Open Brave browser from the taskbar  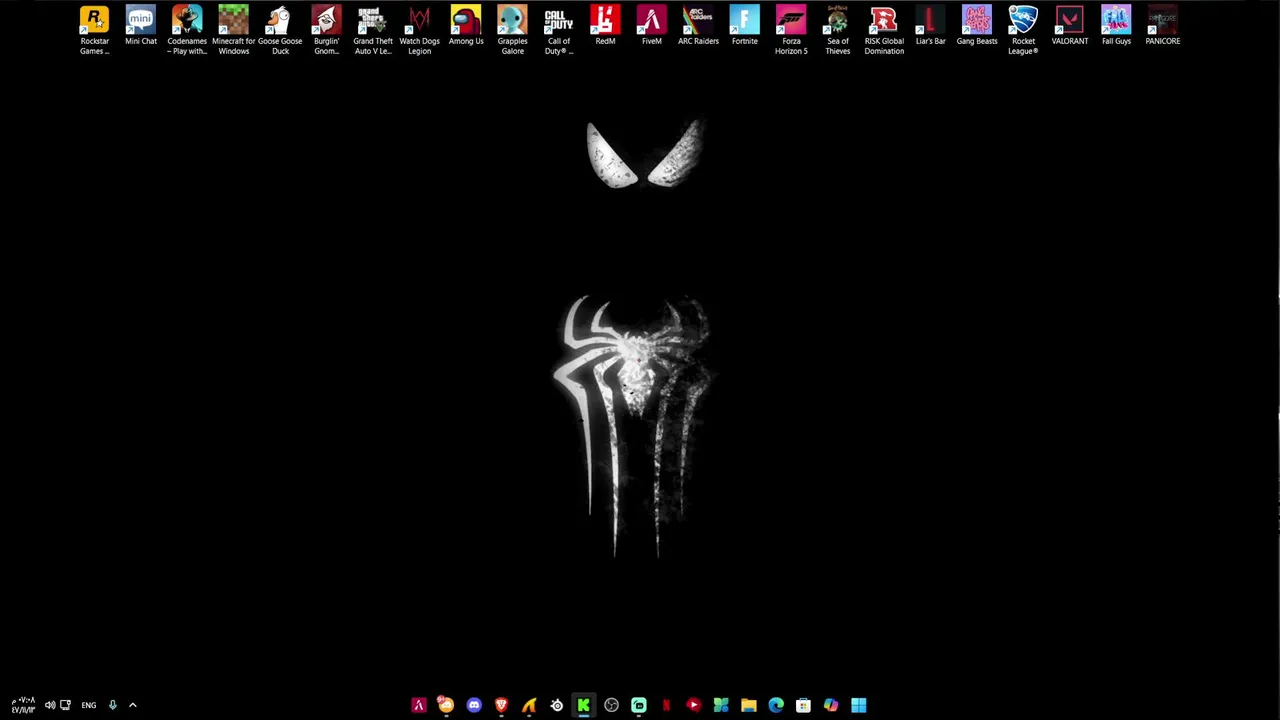tap(501, 705)
